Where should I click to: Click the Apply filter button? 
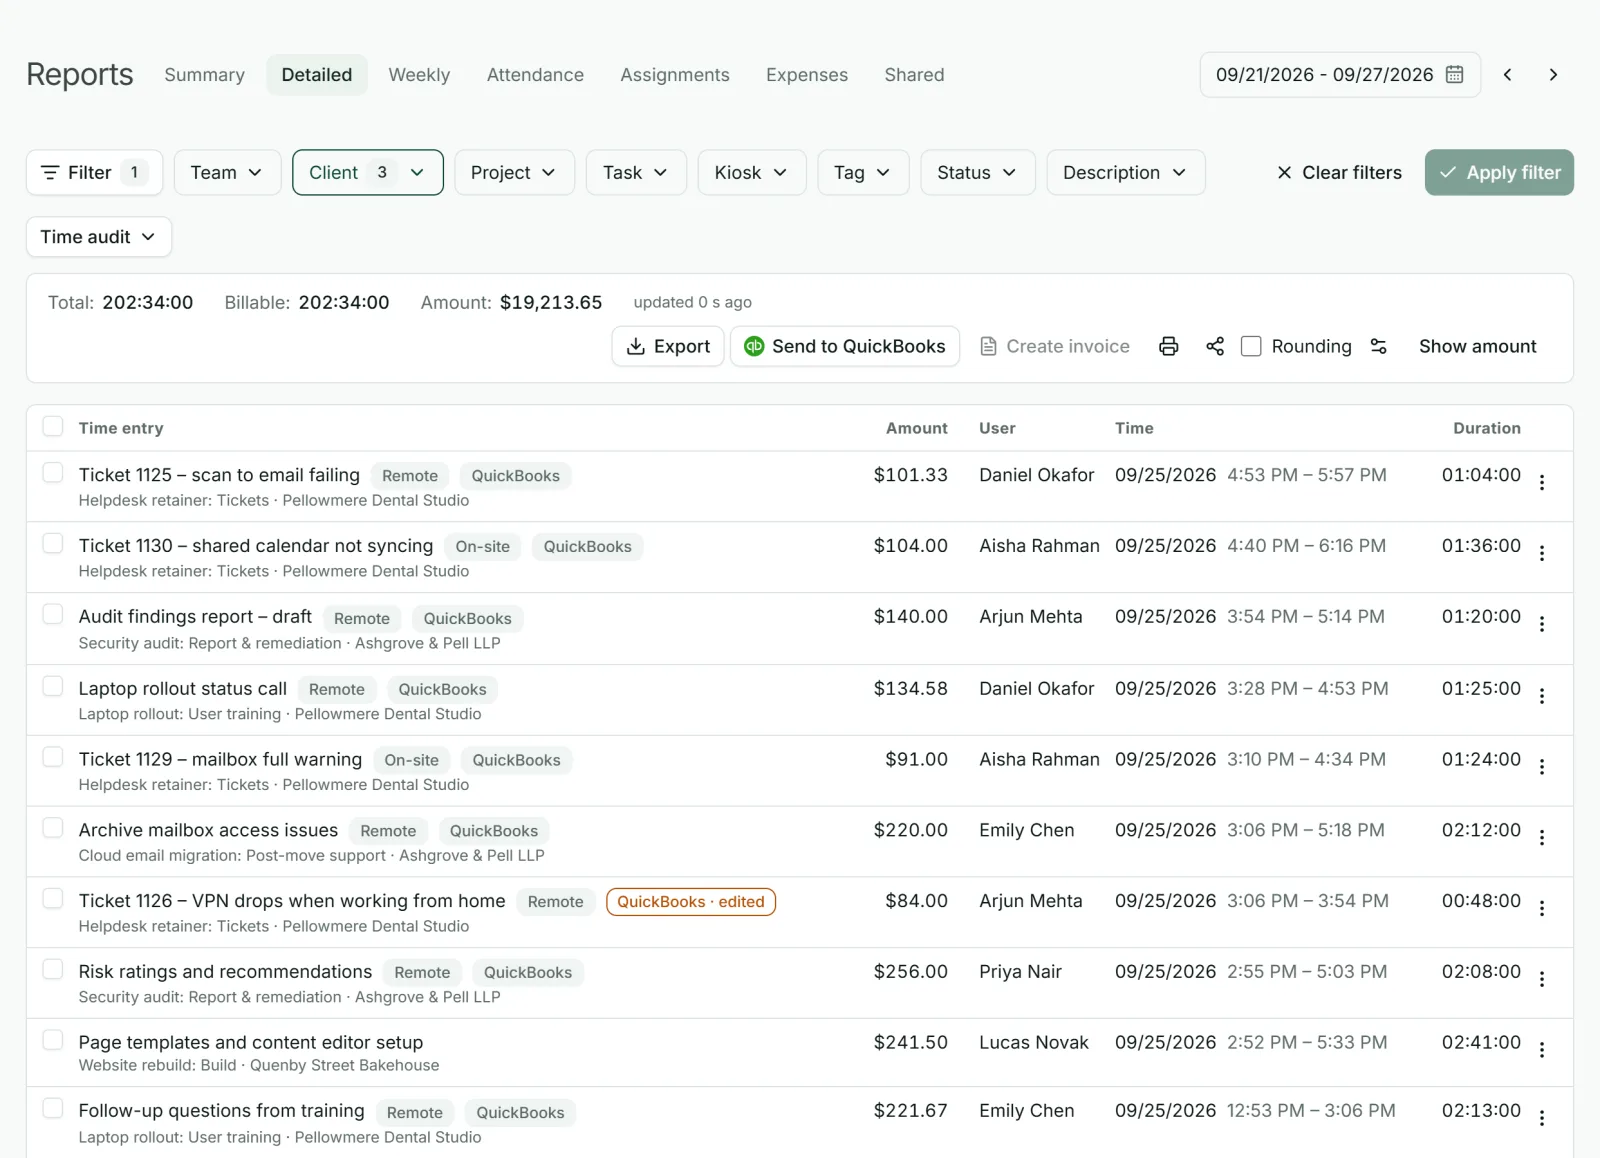(x=1499, y=173)
